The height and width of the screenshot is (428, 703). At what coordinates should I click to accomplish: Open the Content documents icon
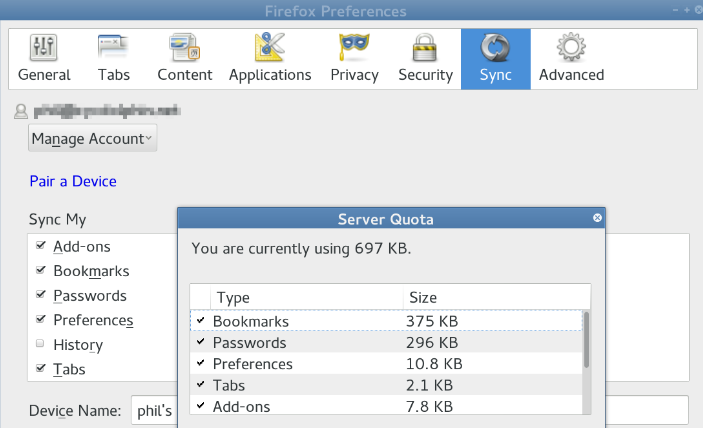tap(184, 47)
